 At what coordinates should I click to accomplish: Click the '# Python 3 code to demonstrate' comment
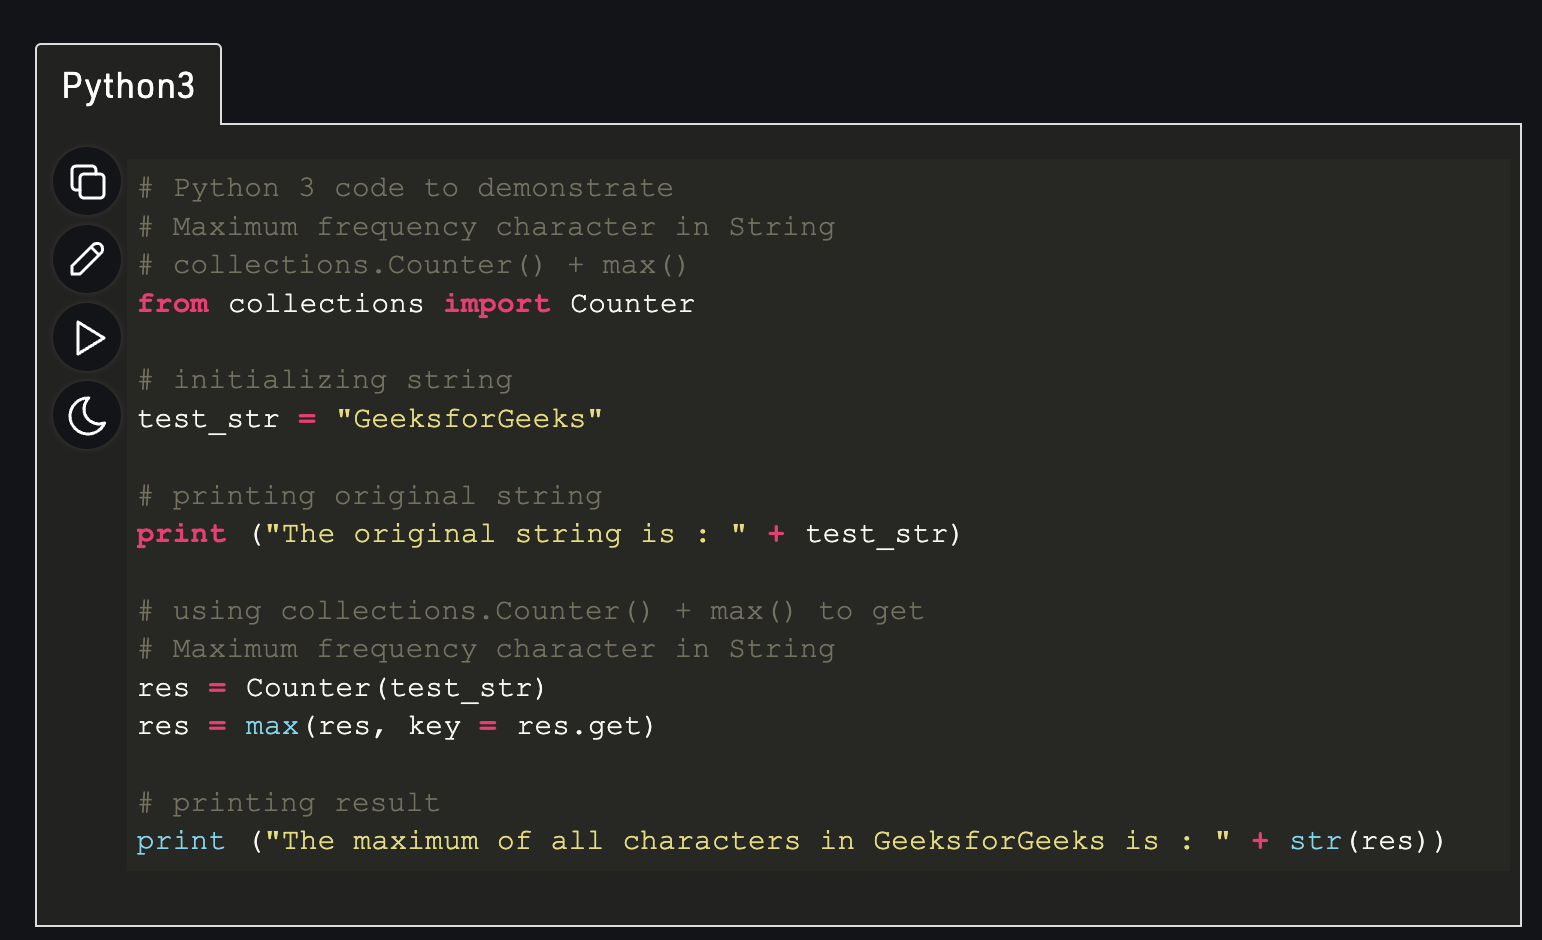(405, 188)
